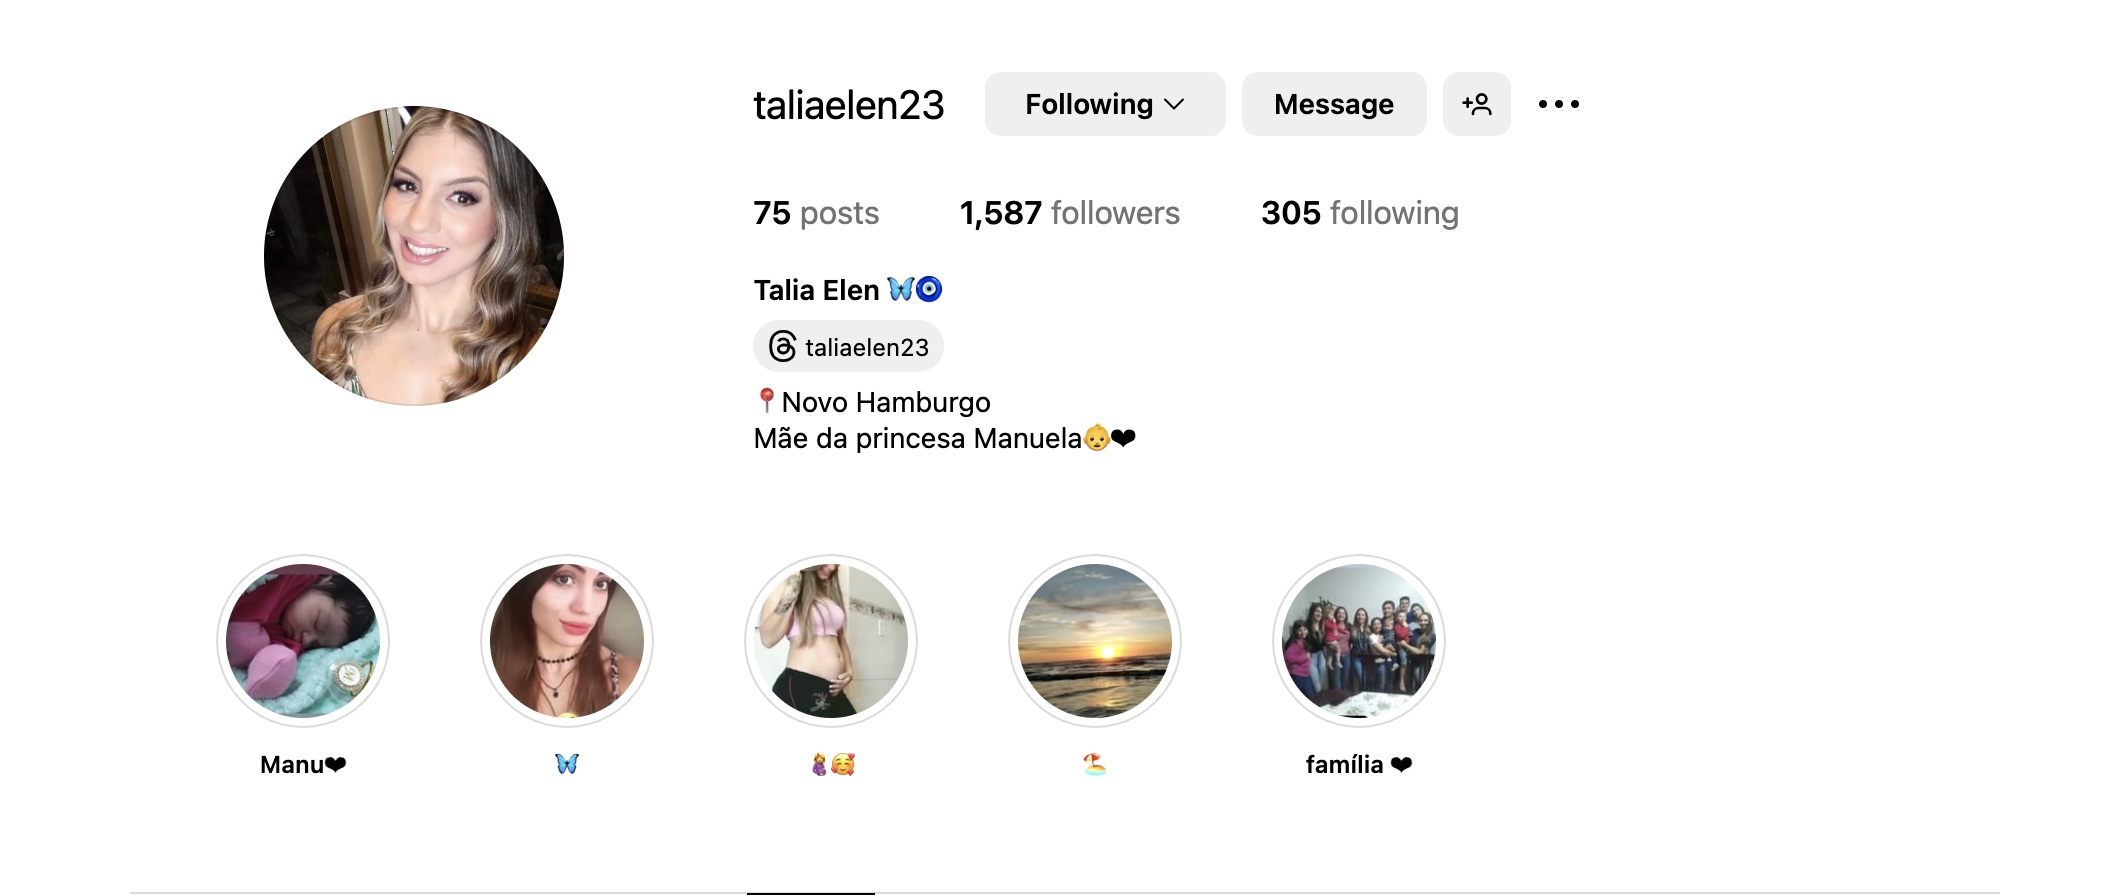Click the Threads logo icon
The width and height of the screenshot is (2110, 896).
coord(782,347)
